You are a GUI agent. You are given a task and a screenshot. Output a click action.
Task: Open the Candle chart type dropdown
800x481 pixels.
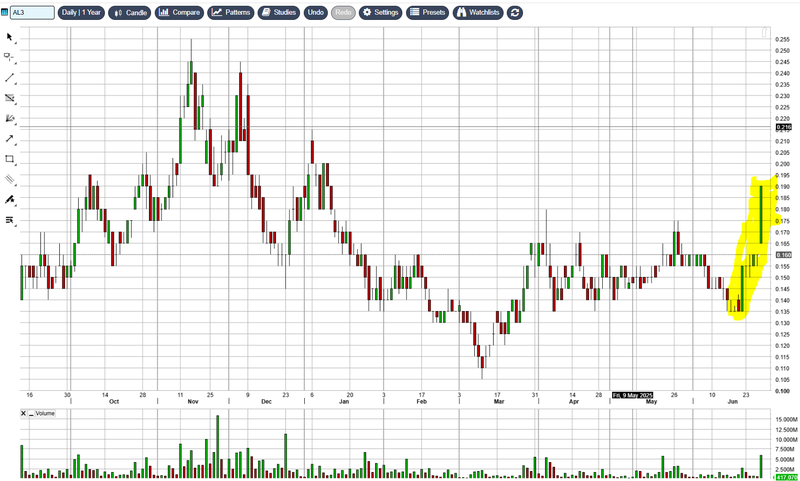click(130, 13)
